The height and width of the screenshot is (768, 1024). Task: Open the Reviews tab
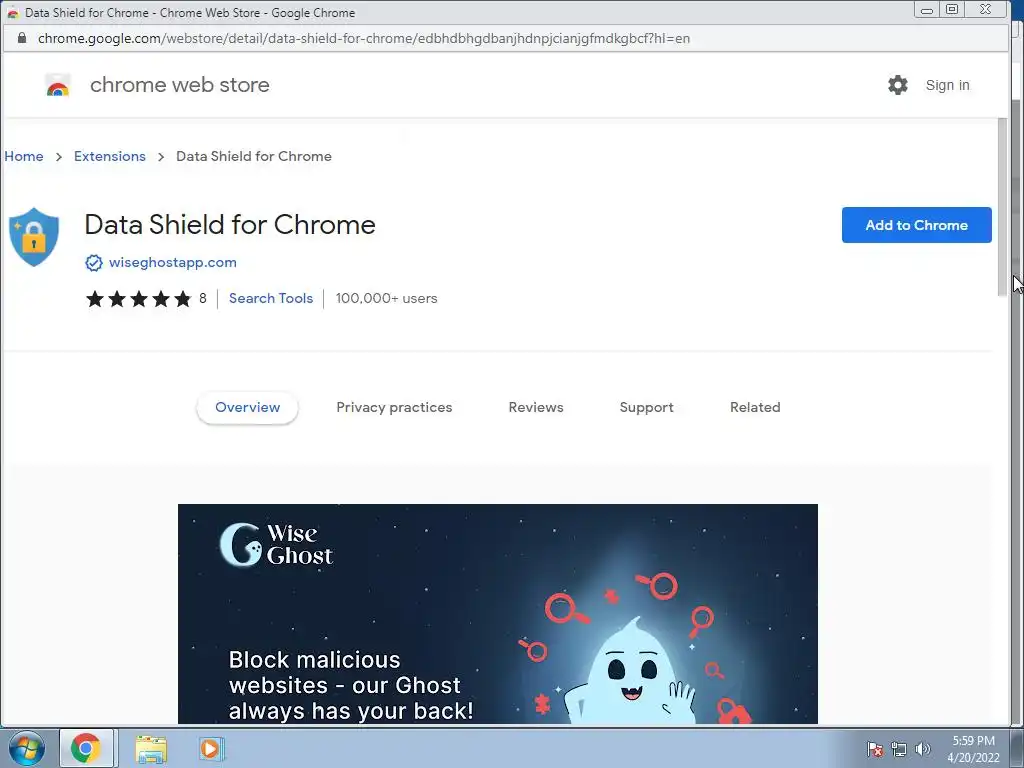(536, 408)
